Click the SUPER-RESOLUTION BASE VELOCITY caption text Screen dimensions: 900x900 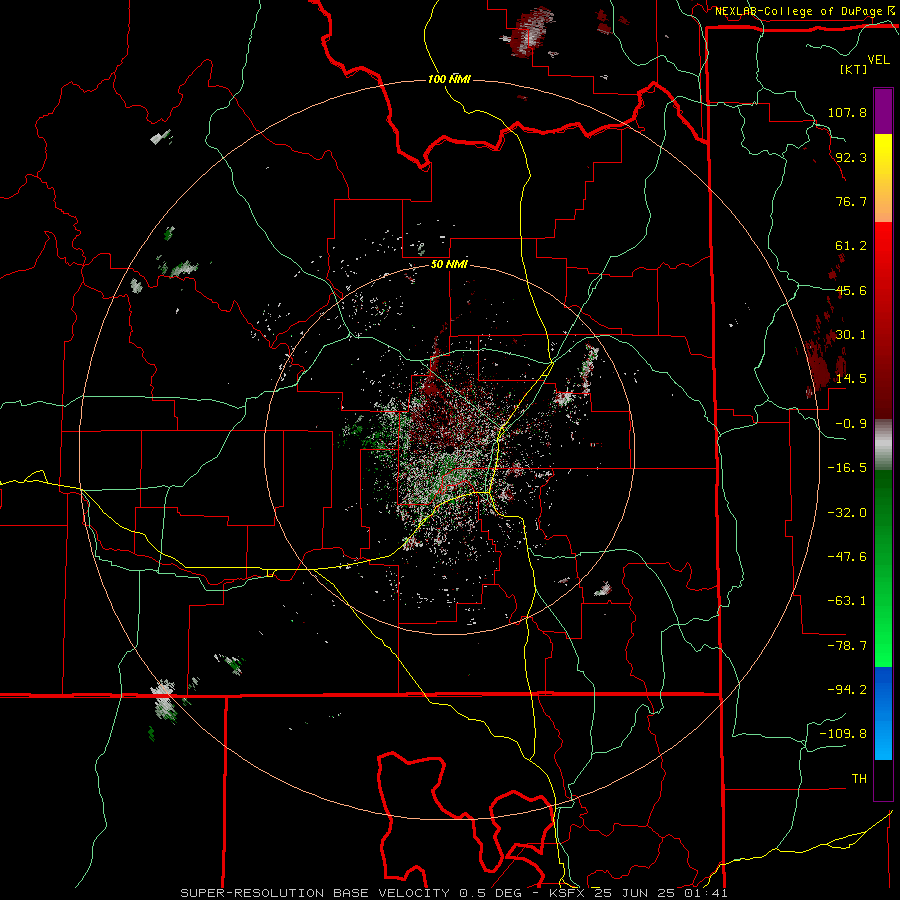[x=315, y=893]
